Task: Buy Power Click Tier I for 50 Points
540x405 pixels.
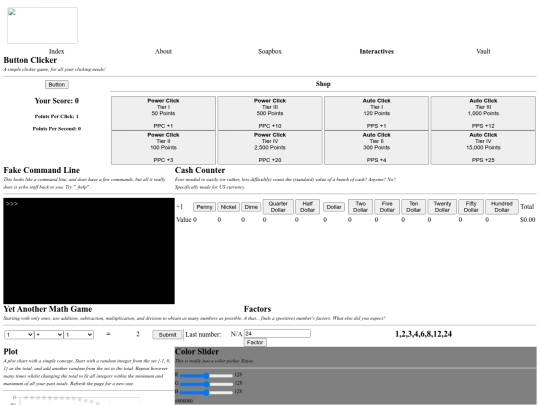Action: pyautogui.click(x=163, y=113)
